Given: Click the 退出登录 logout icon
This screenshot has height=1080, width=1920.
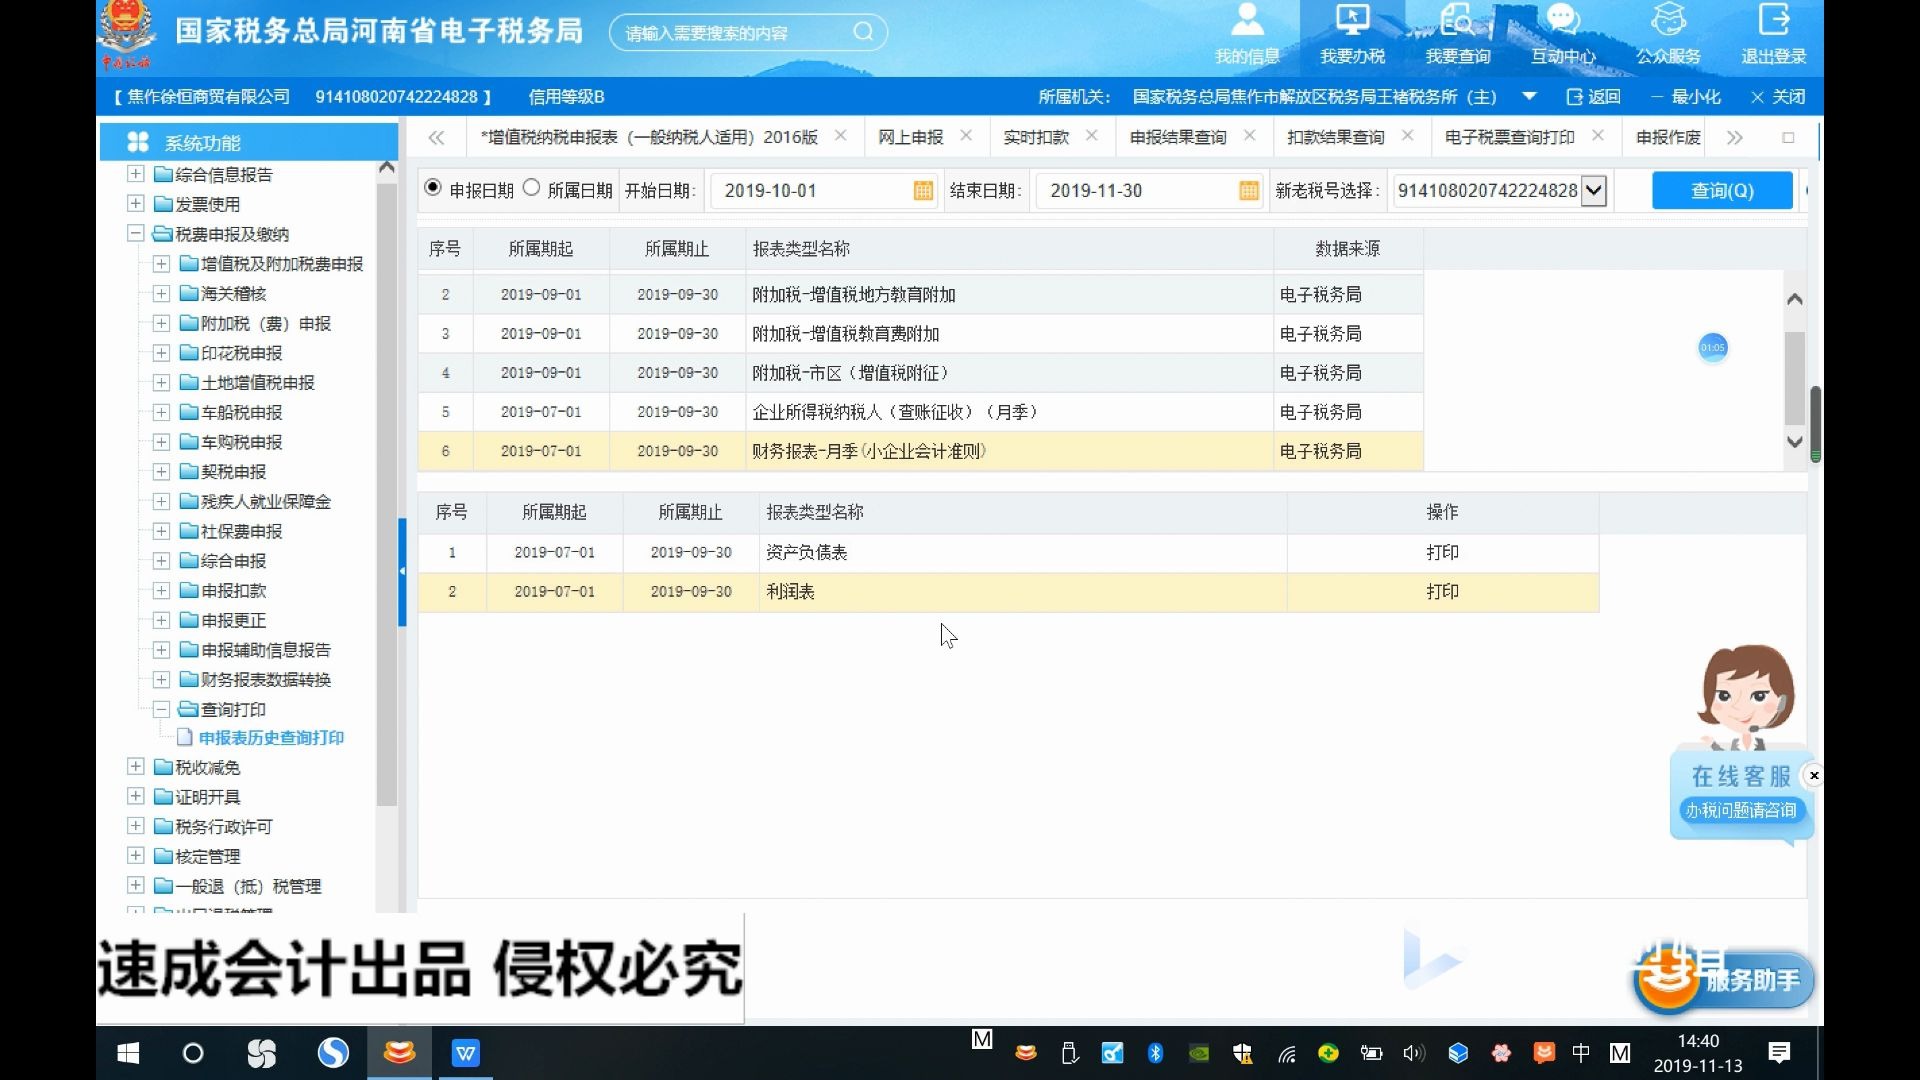Looking at the screenshot, I should tap(1773, 20).
